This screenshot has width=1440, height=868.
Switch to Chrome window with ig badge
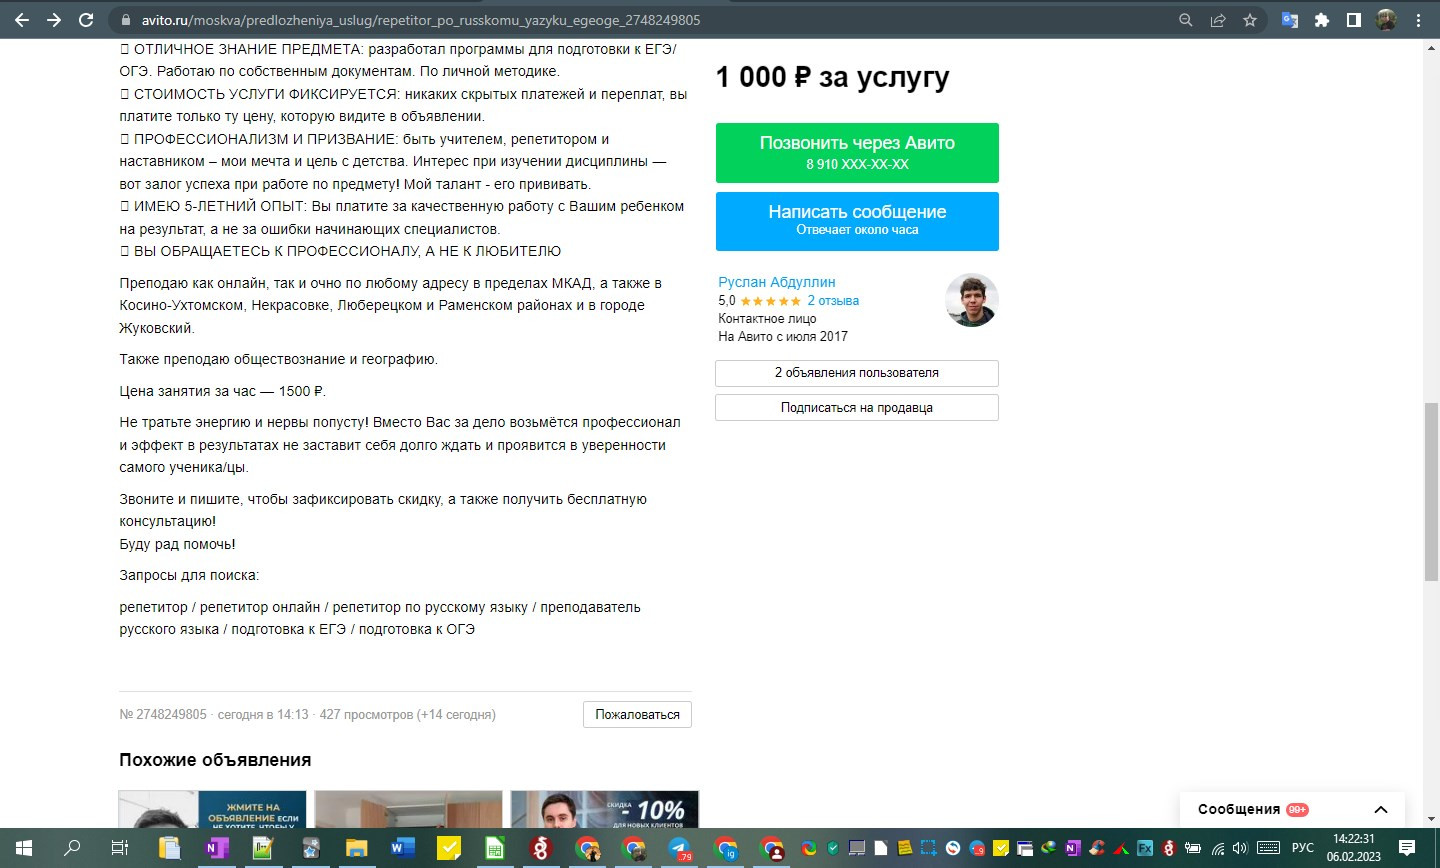726,848
